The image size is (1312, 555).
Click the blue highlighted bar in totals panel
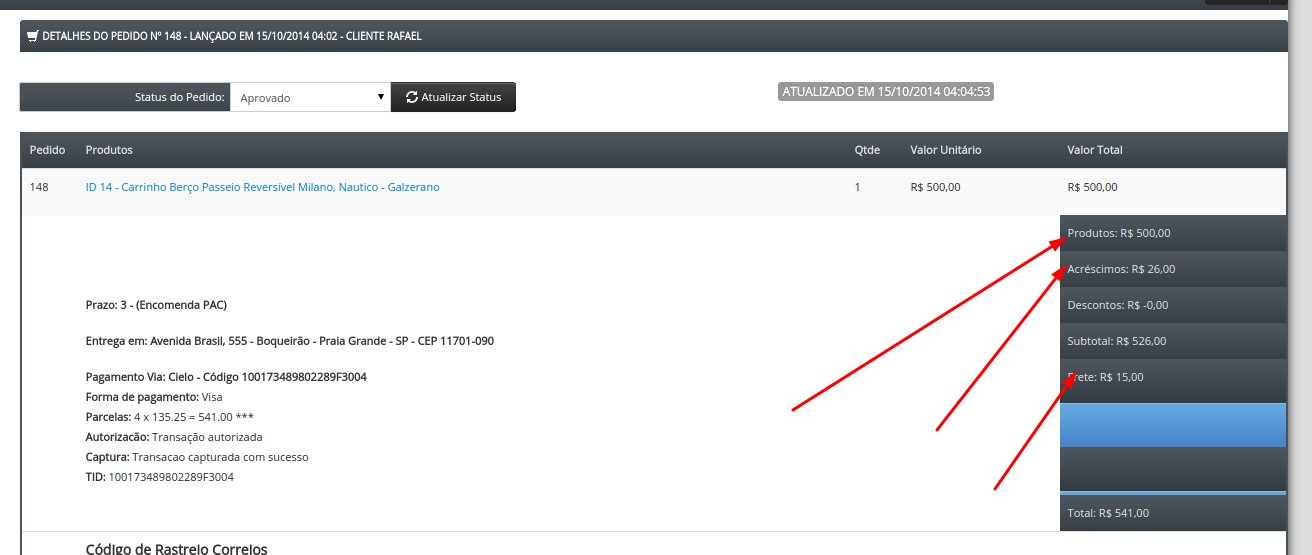[x=1172, y=425]
